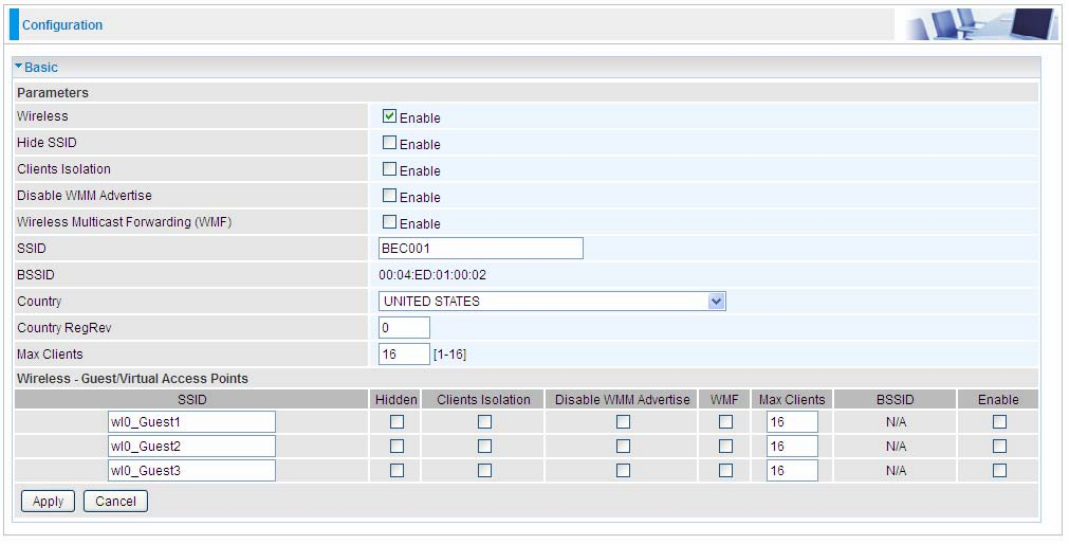Click the Parameters section heading
The image size is (1069, 544).
[x=52, y=93]
